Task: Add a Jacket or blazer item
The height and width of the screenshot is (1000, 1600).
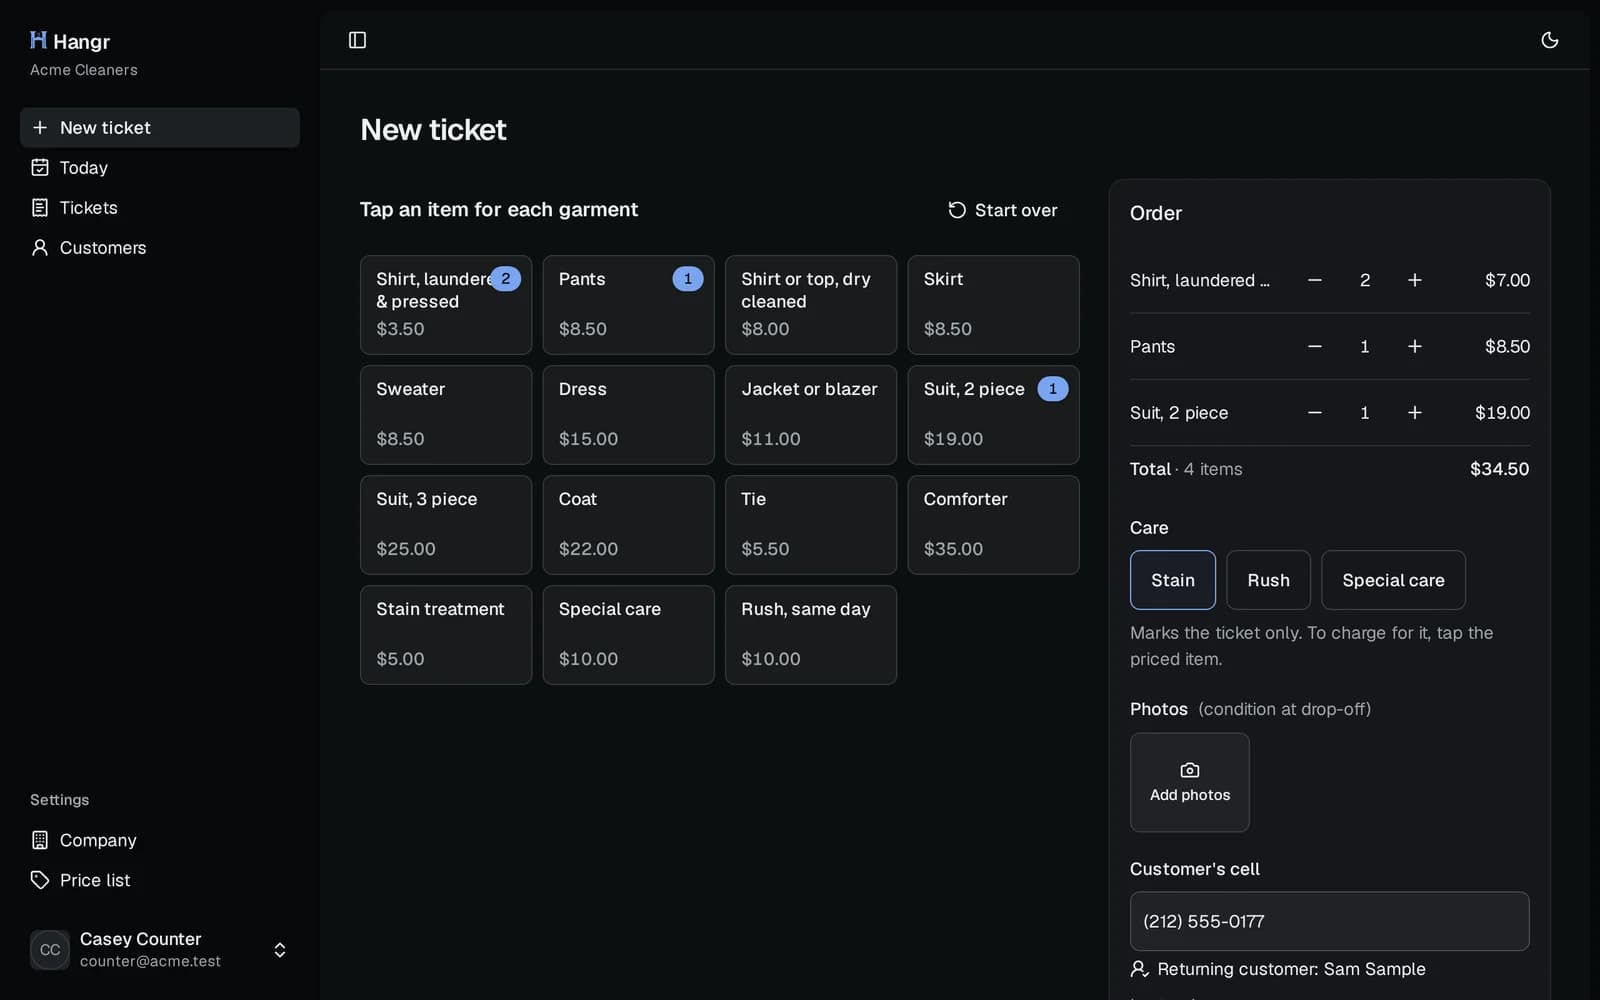Action: click(x=811, y=415)
